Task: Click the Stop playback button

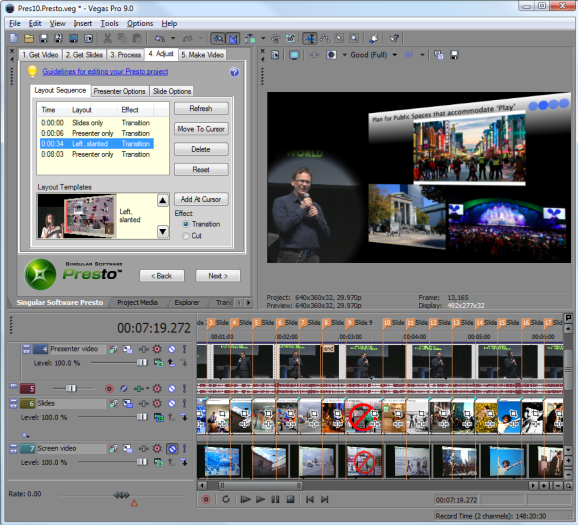Action: tap(290, 500)
